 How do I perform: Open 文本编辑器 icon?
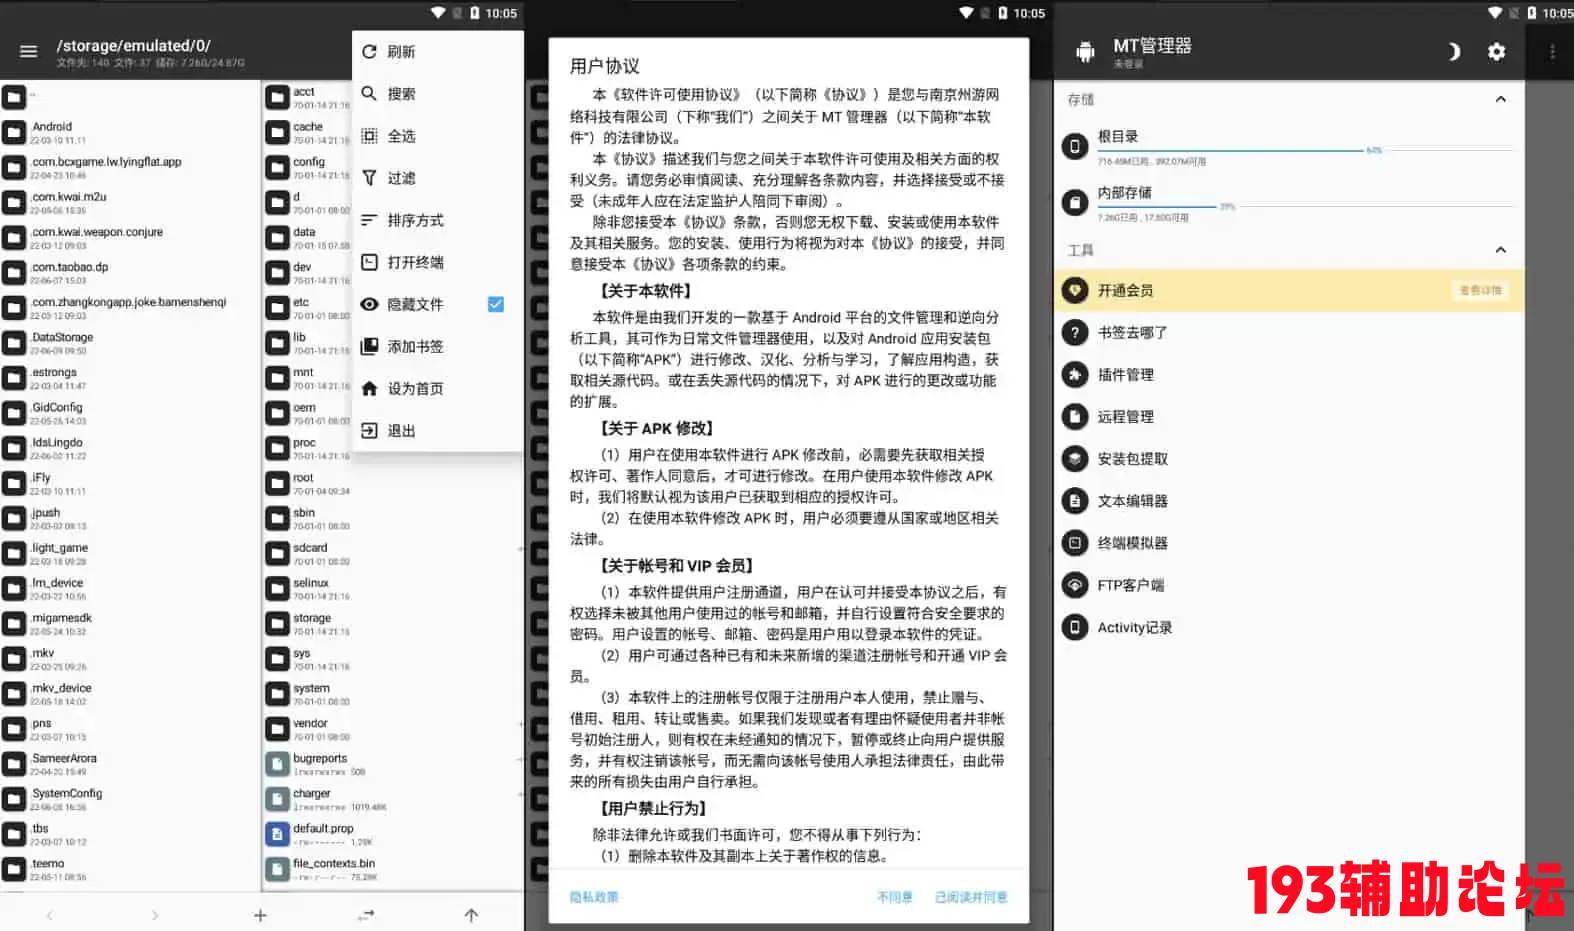tap(1075, 500)
